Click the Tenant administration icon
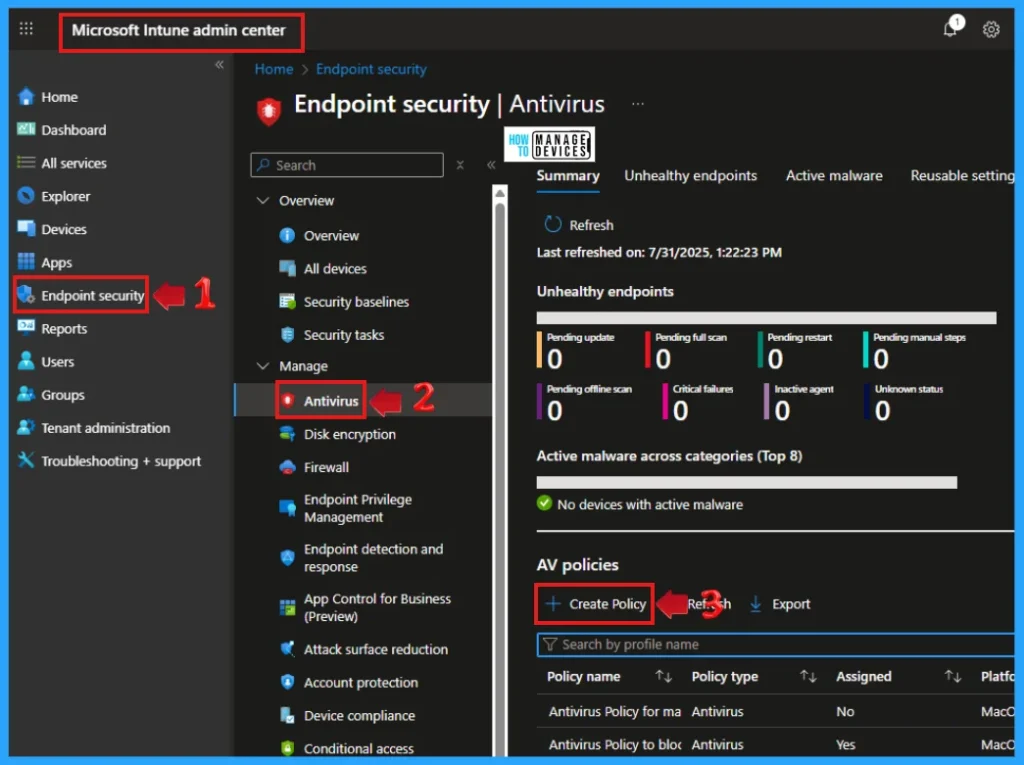The height and width of the screenshot is (765, 1024). [x=25, y=427]
